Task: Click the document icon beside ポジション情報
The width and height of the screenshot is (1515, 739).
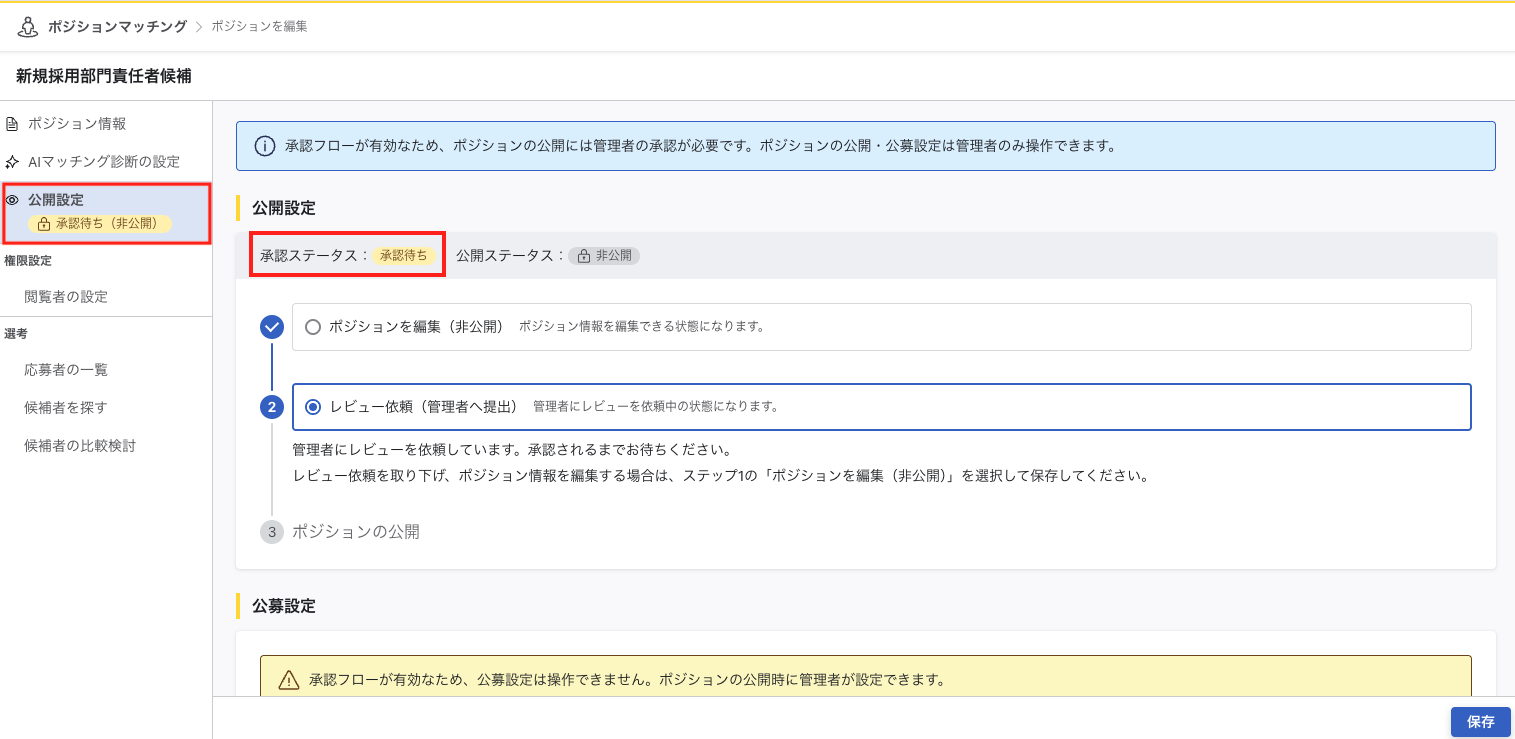Action: point(12,124)
